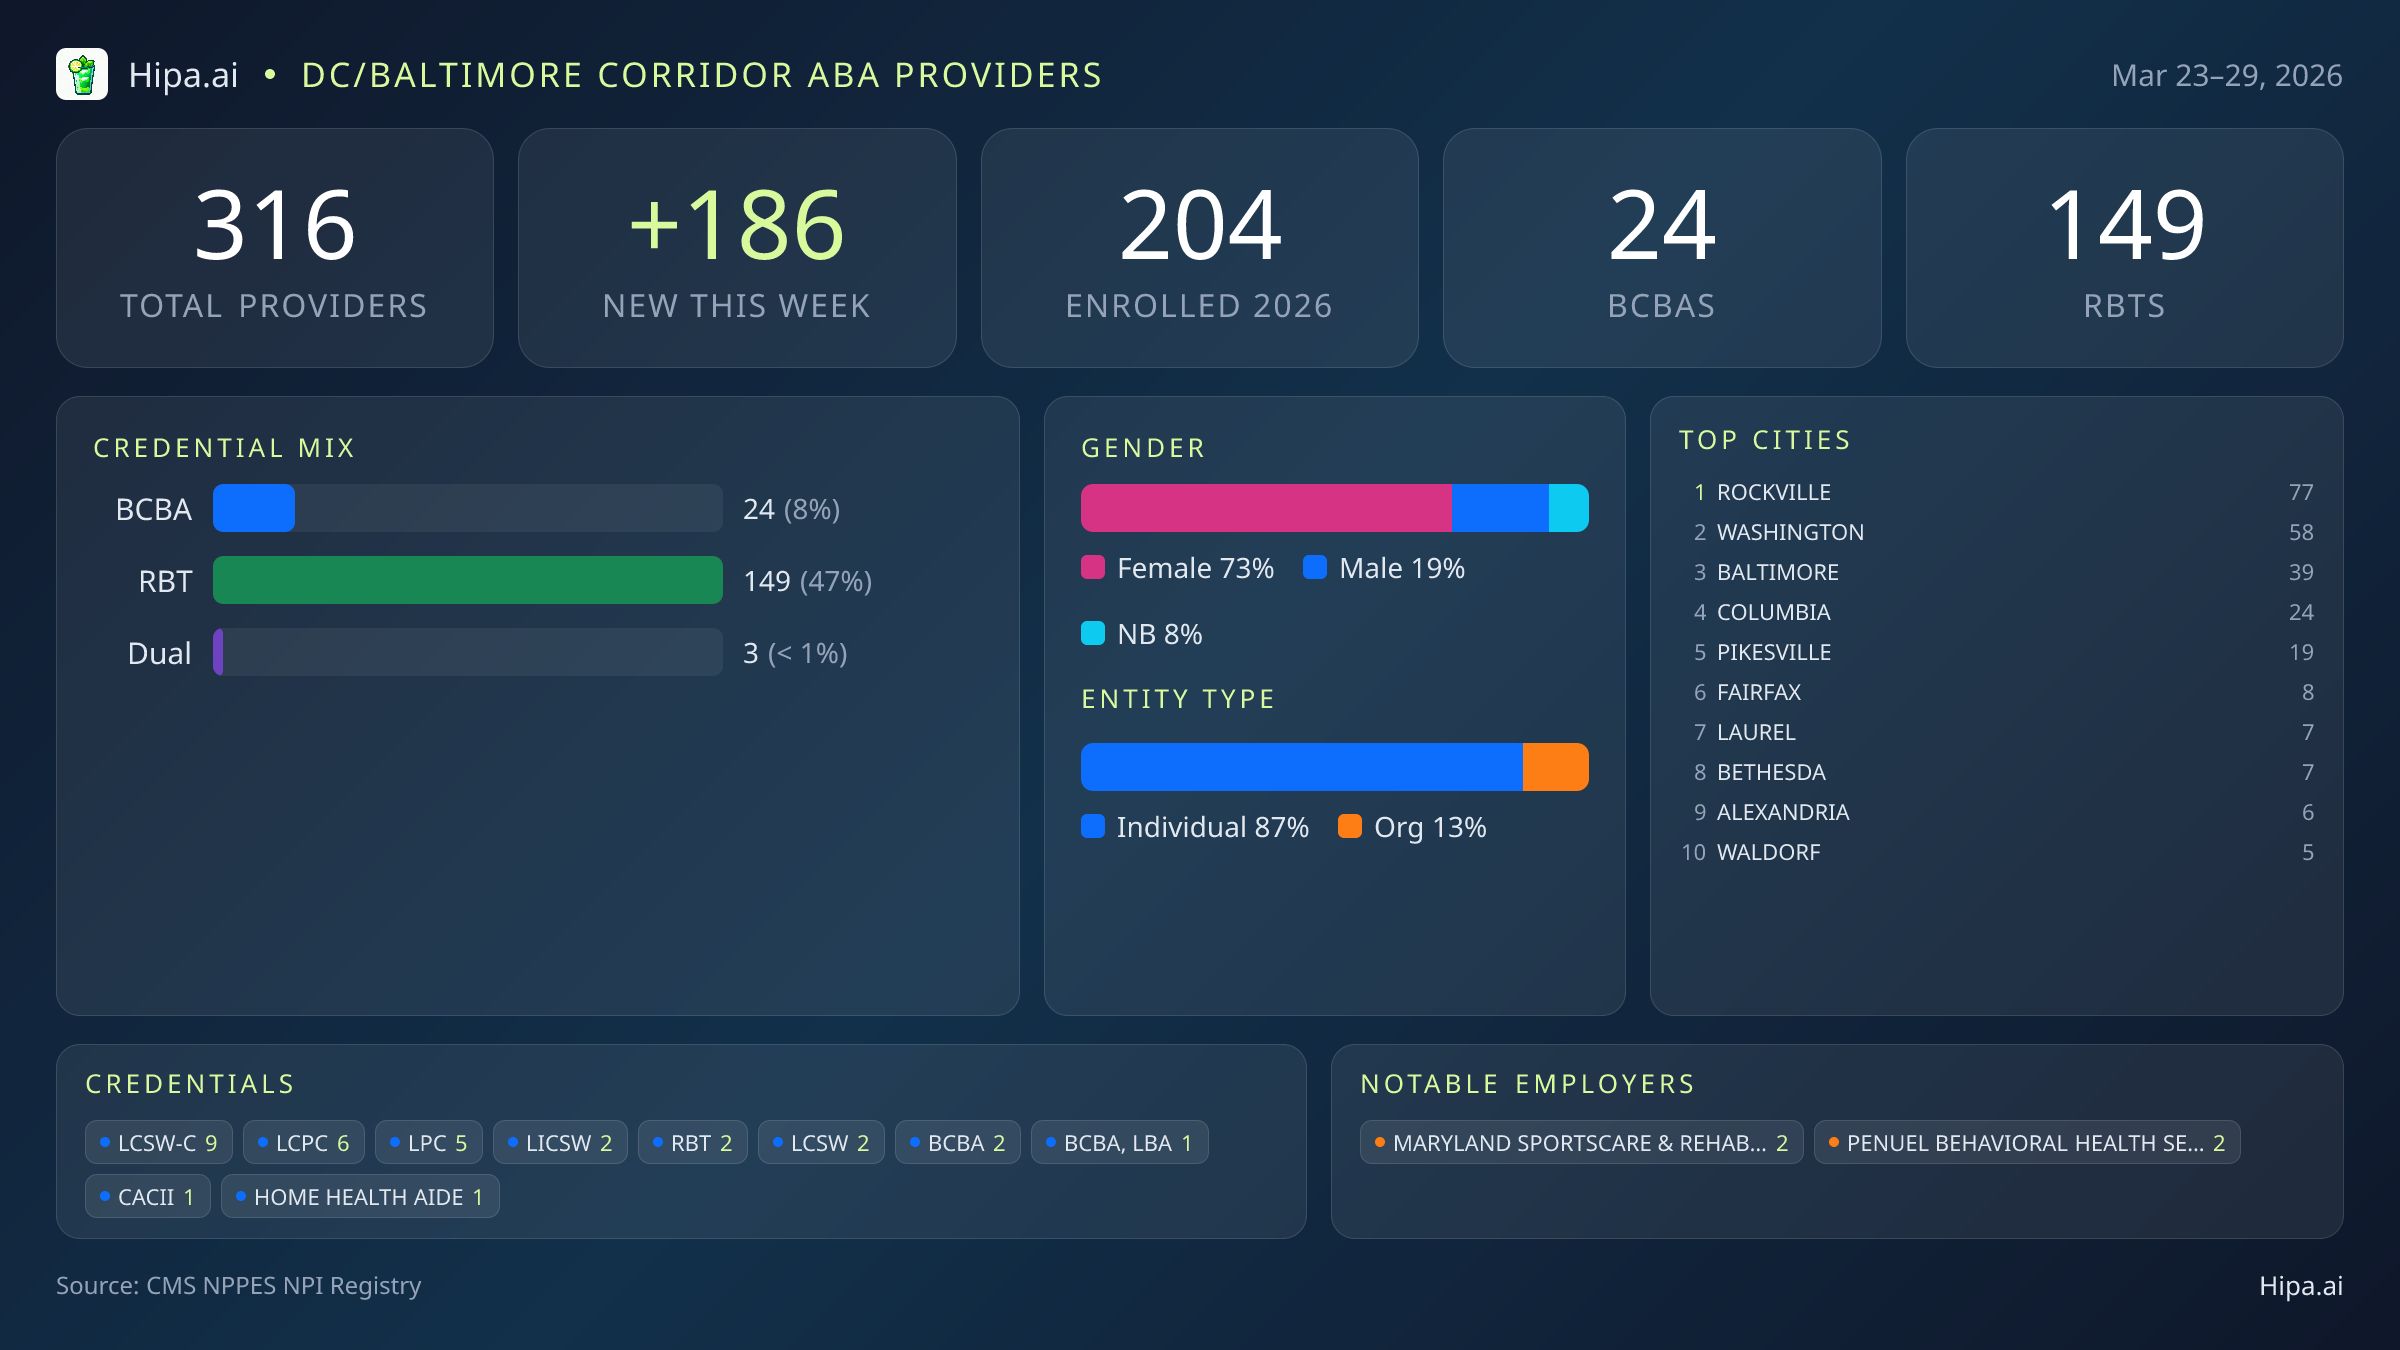Select the Individual entity legend swatch
Screen dimensions: 2400x1350
[1093, 828]
